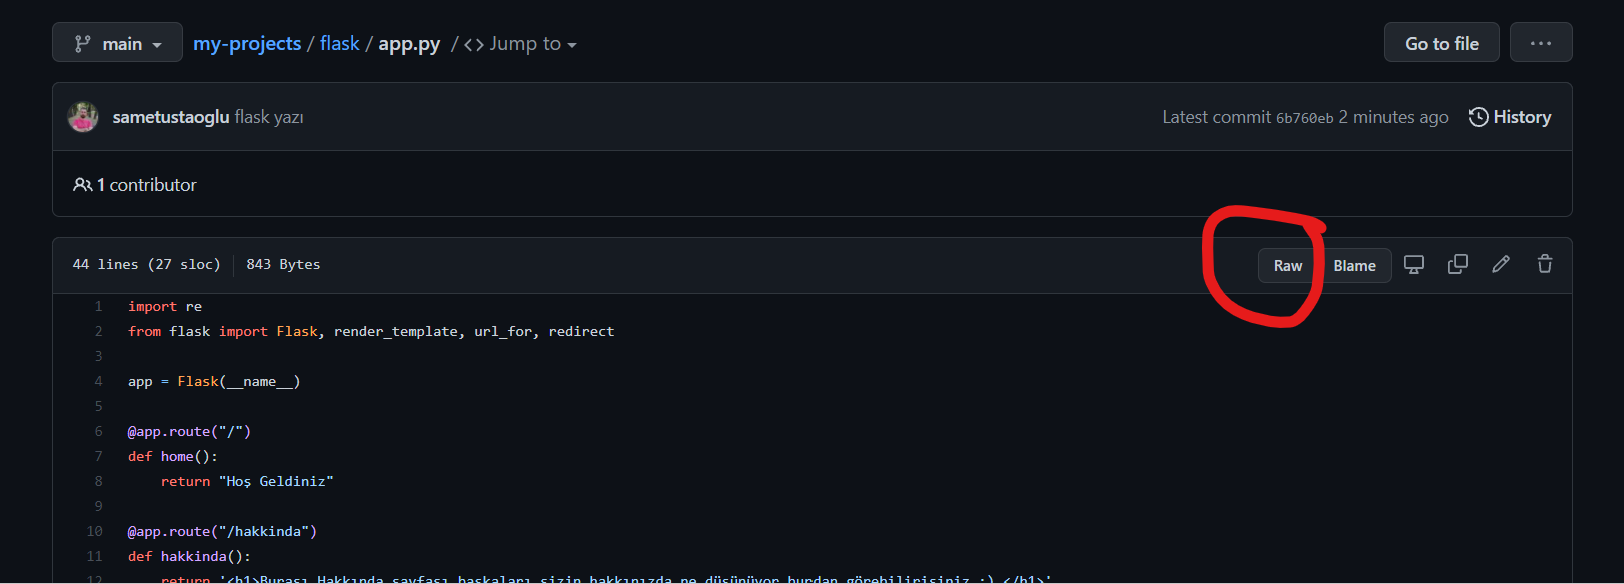View the file History
Image resolution: width=1624 pixels, height=584 pixels.
tap(1510, 117)
